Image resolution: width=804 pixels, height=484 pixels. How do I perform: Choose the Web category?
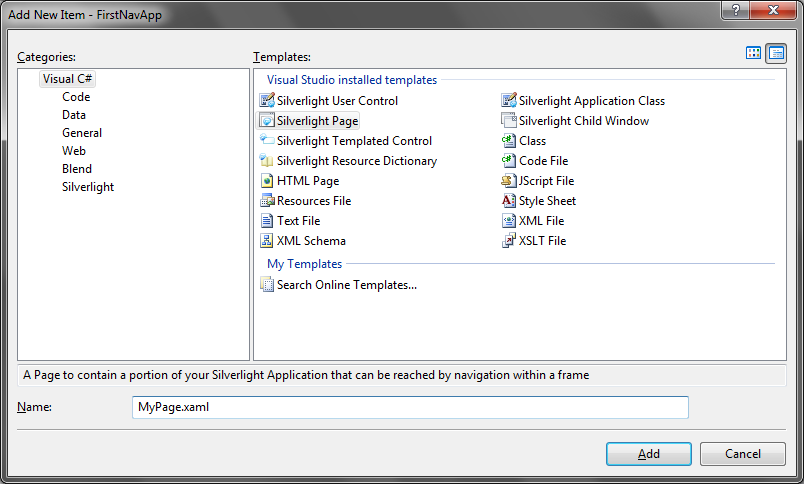click(x=74, y=151)
